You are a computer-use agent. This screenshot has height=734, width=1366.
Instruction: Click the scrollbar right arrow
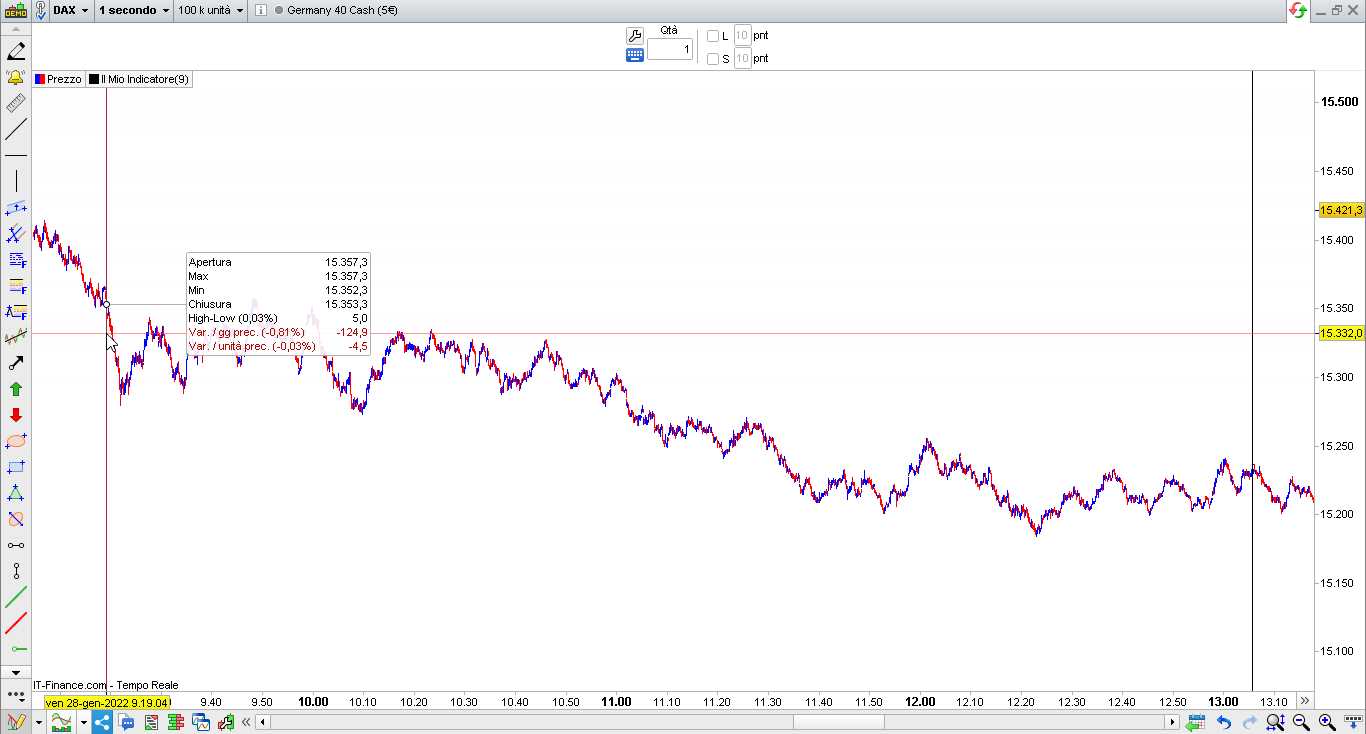tap(1173, 722)
